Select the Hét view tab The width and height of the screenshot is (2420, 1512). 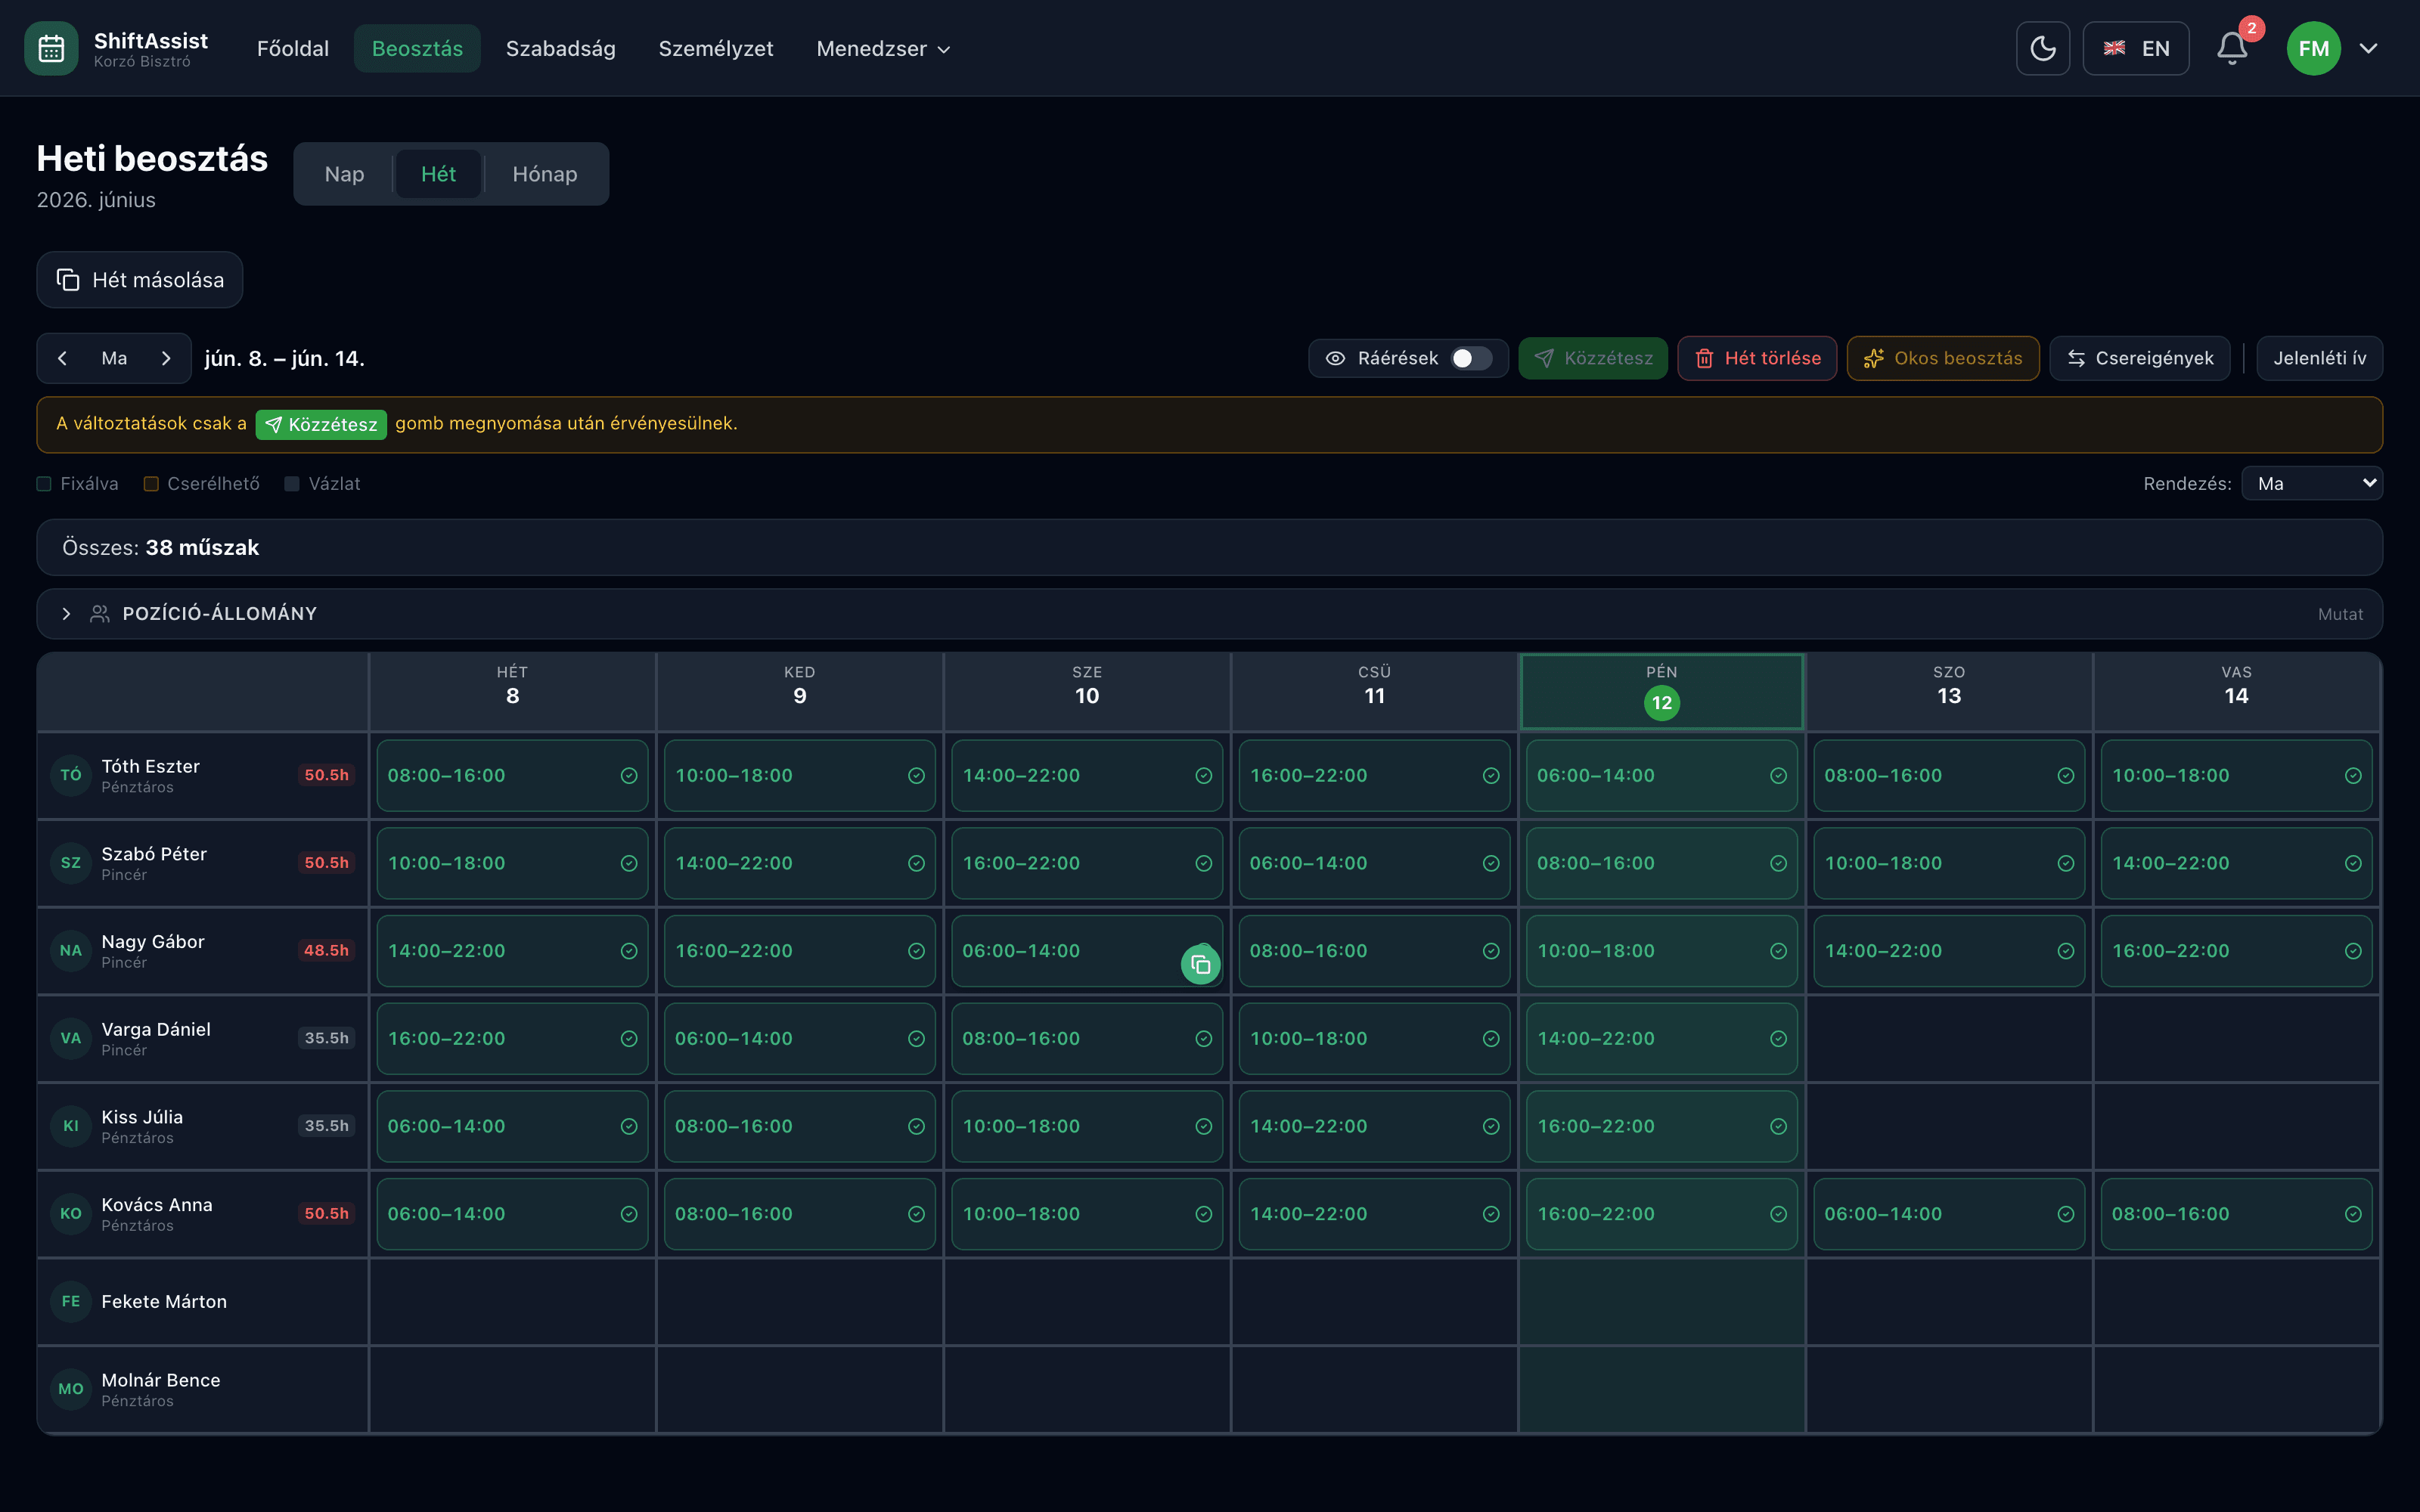[438, 174]
